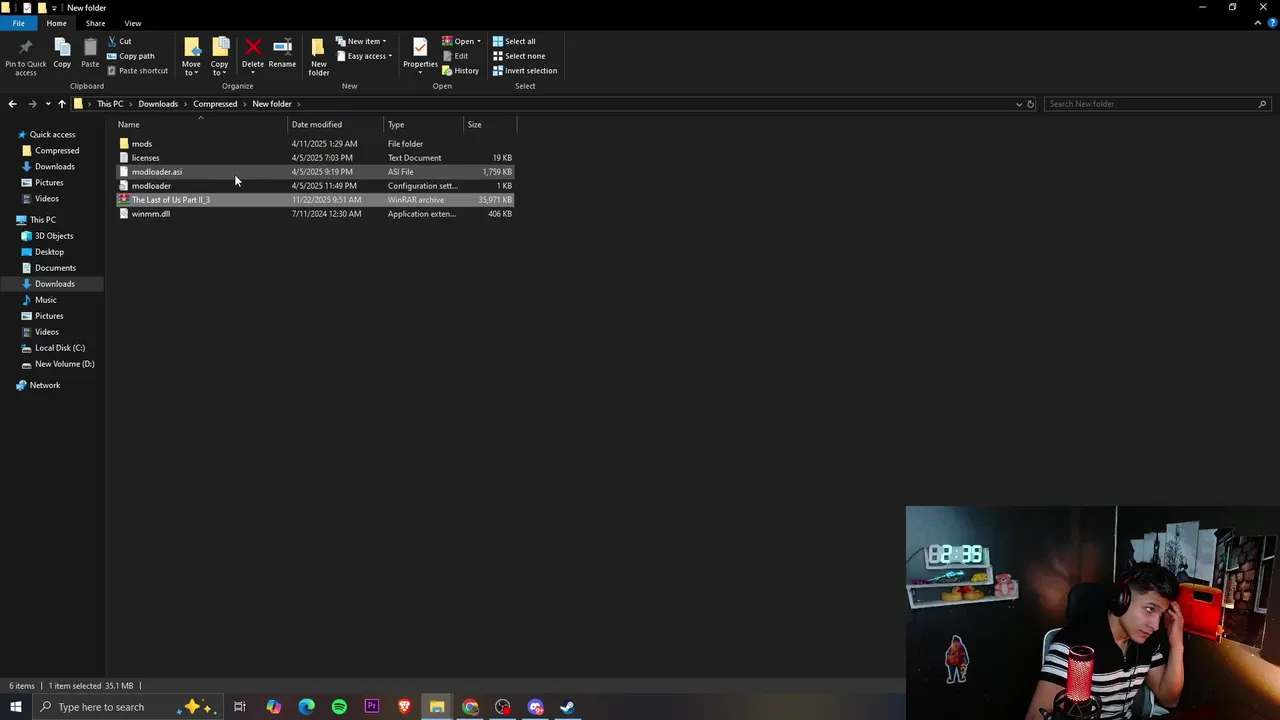This screenshot has width=1280, height=720.
Task: Select the modloader.asi file
Action: tap(315, 172)
